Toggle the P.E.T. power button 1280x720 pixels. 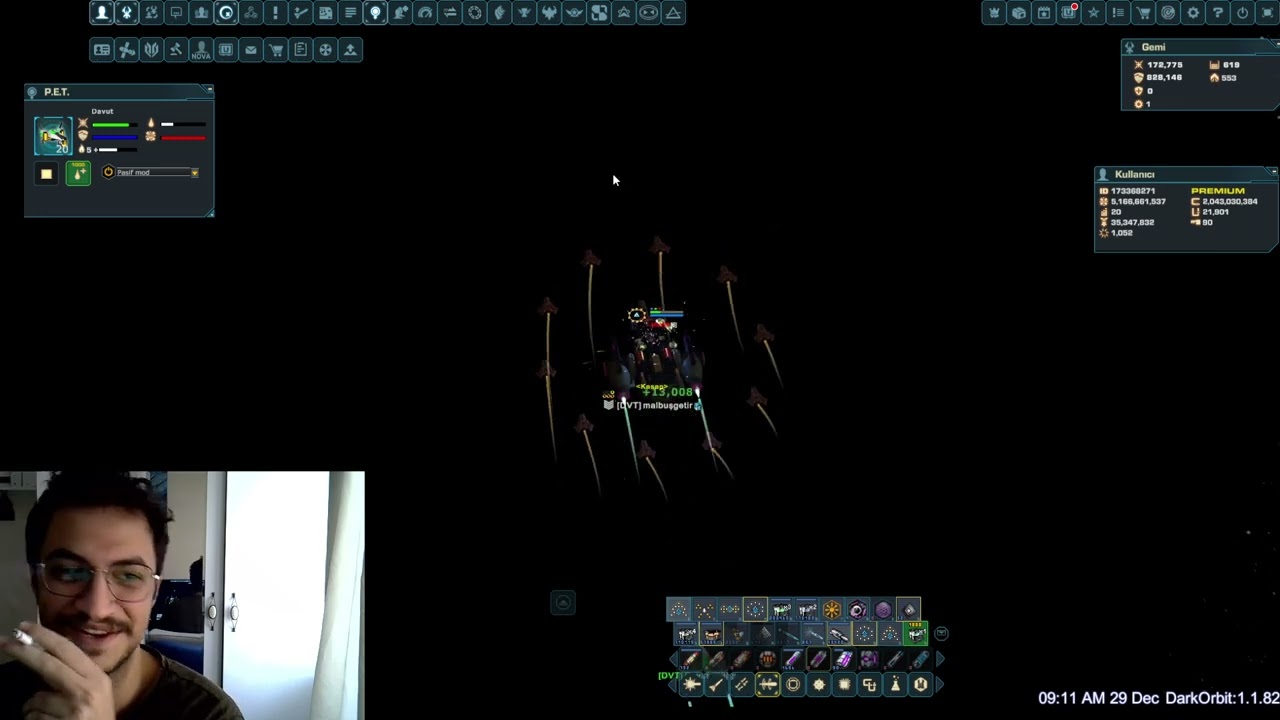tap(108, 172)
